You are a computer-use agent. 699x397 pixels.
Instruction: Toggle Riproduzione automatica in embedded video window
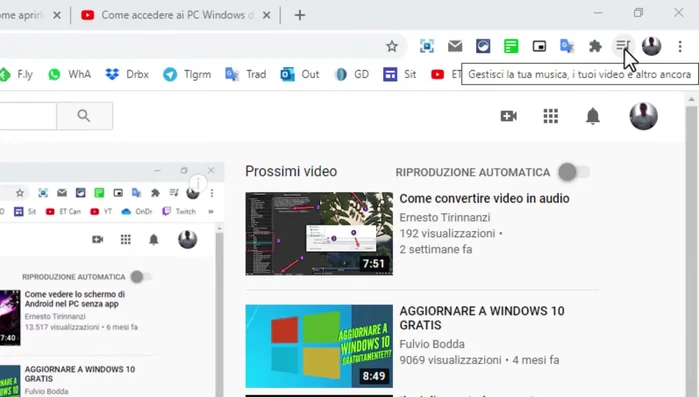pos(141,277)
